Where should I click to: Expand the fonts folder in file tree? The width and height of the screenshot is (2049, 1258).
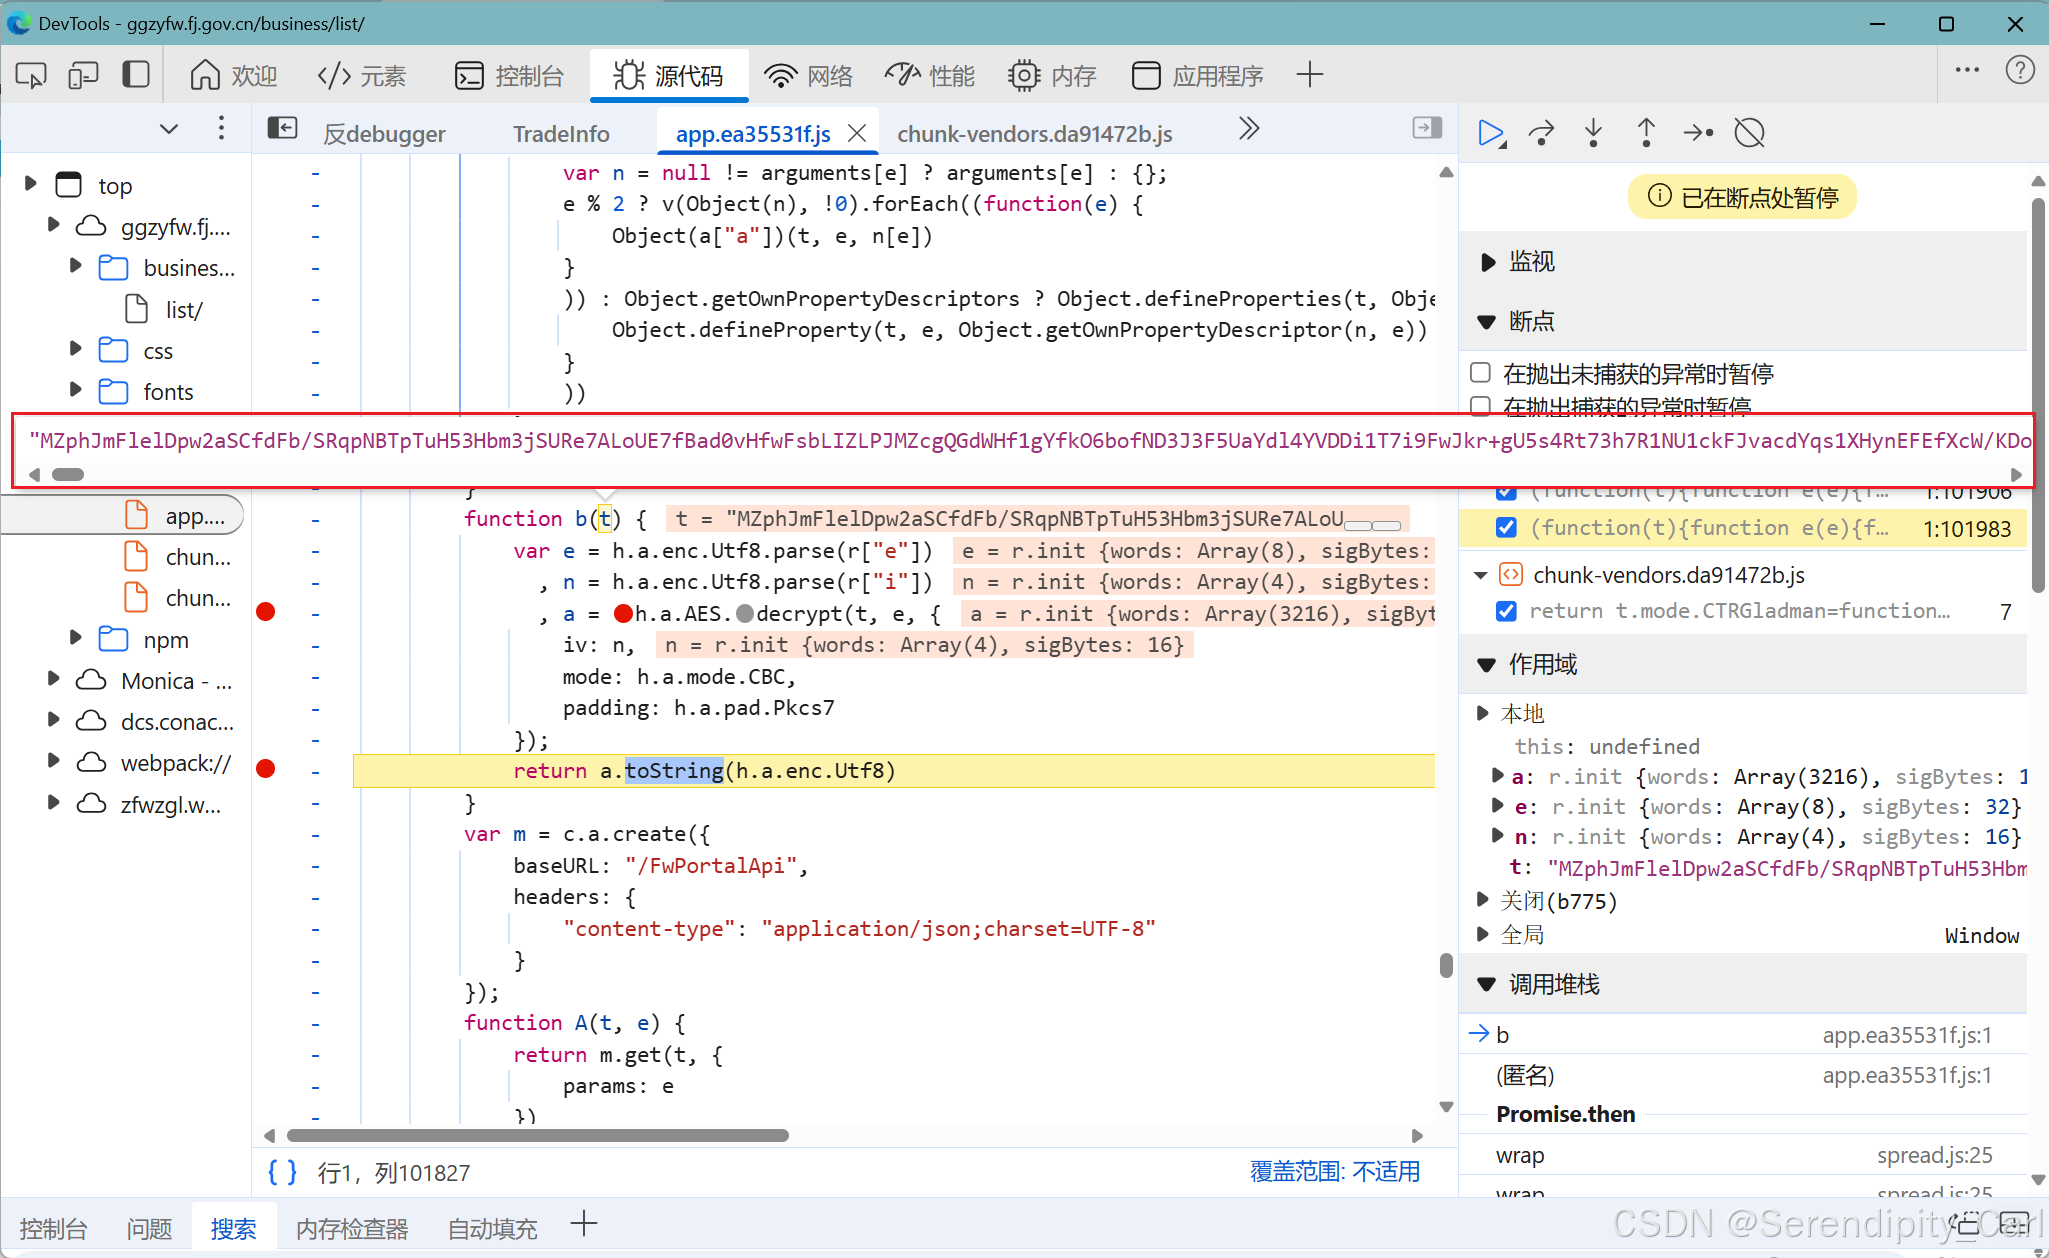pos(75,390)
